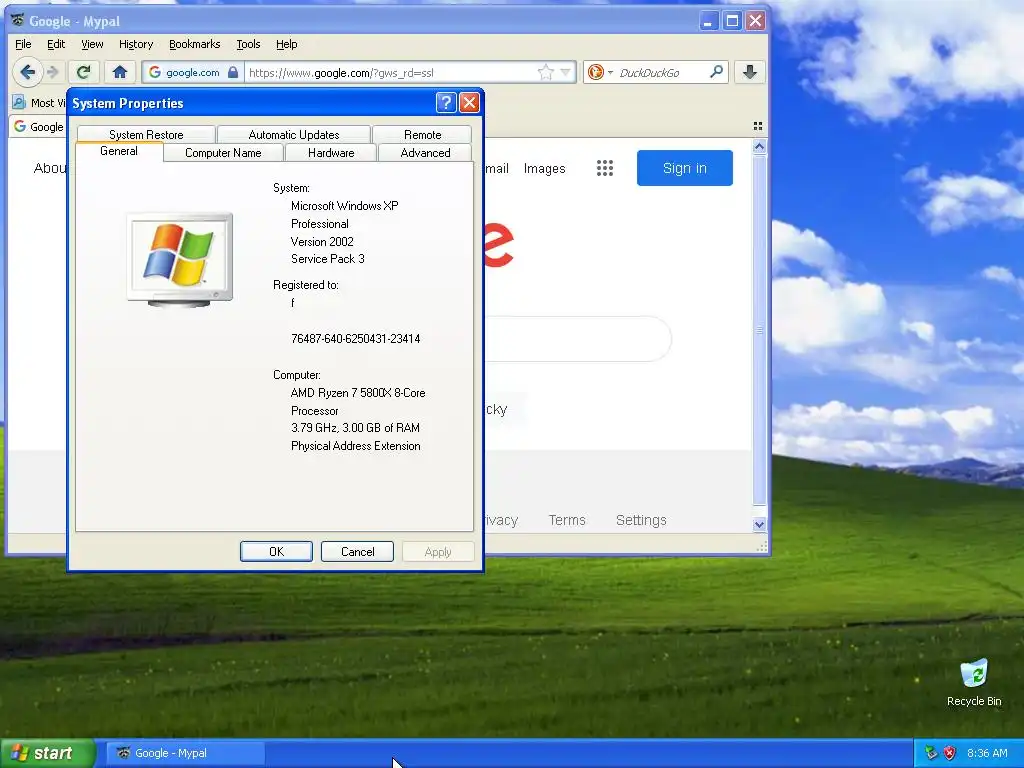Screen dimensions: 1024x768
Task: Open the Help menu in Mypal
Action: (x=286, y=44)
